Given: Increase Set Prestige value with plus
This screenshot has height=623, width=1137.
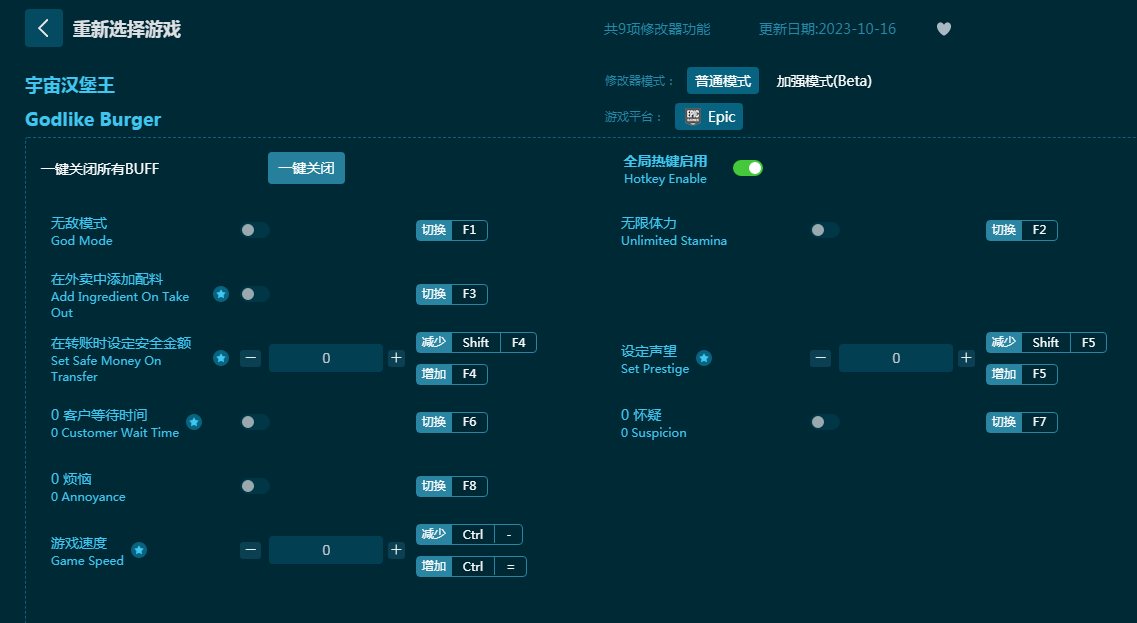Looking at the screenshot, I should 966,358.
